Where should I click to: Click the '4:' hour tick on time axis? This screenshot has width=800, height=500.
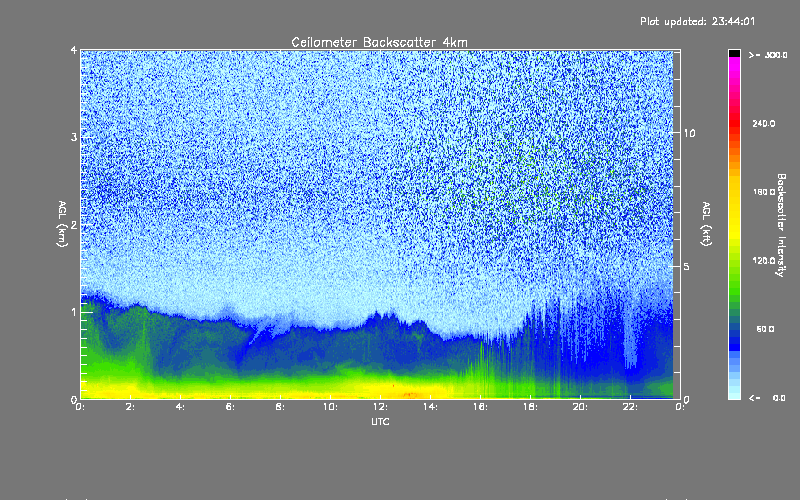click(180, 407)
